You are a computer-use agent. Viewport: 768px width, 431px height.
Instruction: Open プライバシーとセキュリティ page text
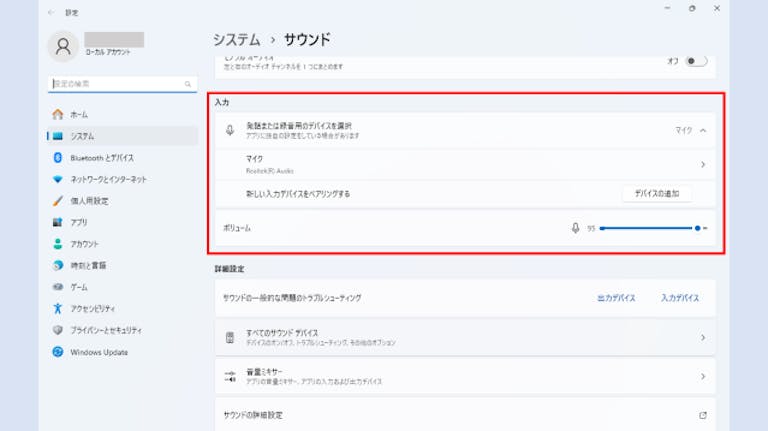[106, 330]
